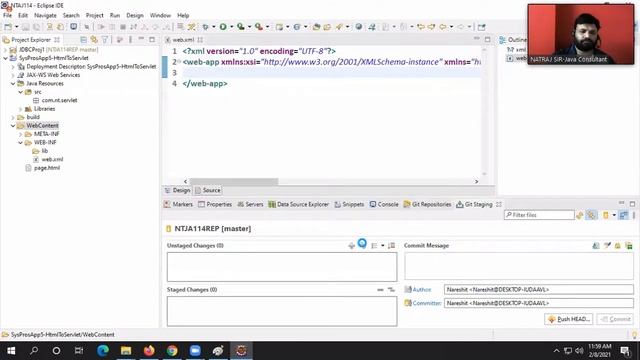Toggle column layout in Git Staging toolbar
This screenshot has width=640, height=360.
623,215
